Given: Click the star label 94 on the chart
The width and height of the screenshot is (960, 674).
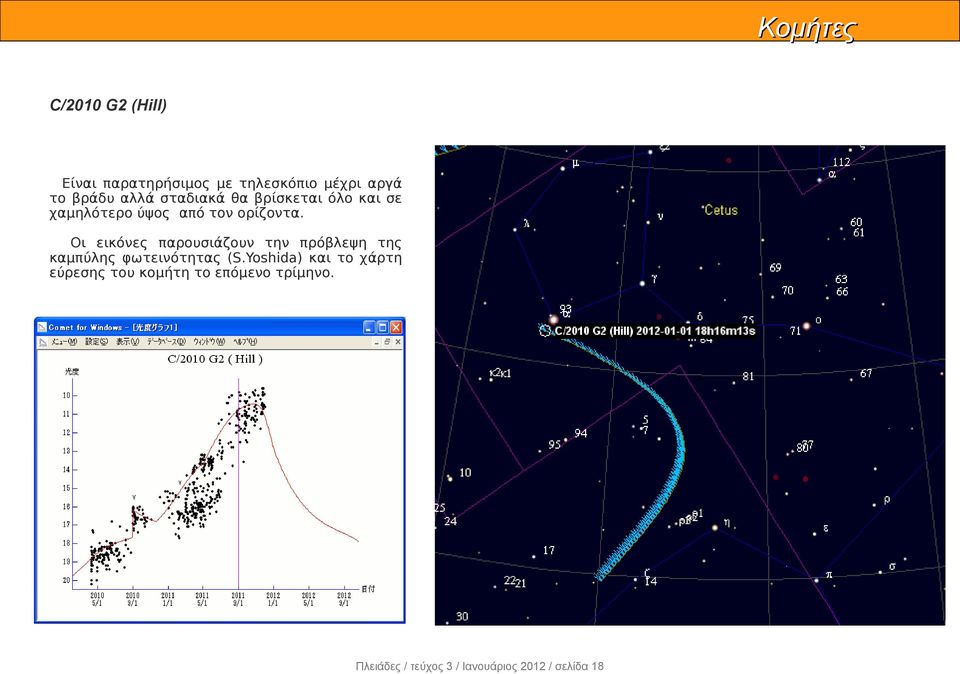Looking at the screenshot, I should 580,433.
